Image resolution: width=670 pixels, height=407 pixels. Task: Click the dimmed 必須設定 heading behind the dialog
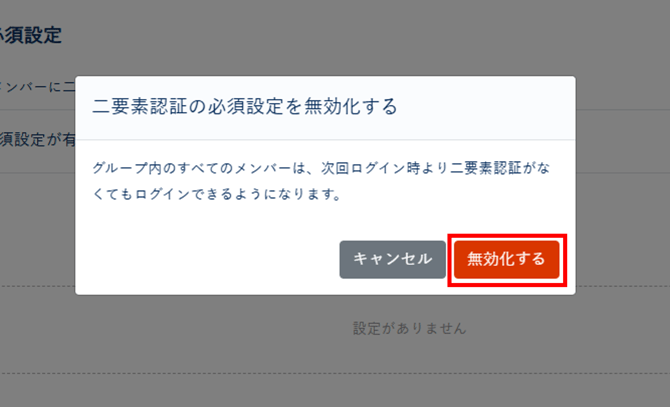31,35
